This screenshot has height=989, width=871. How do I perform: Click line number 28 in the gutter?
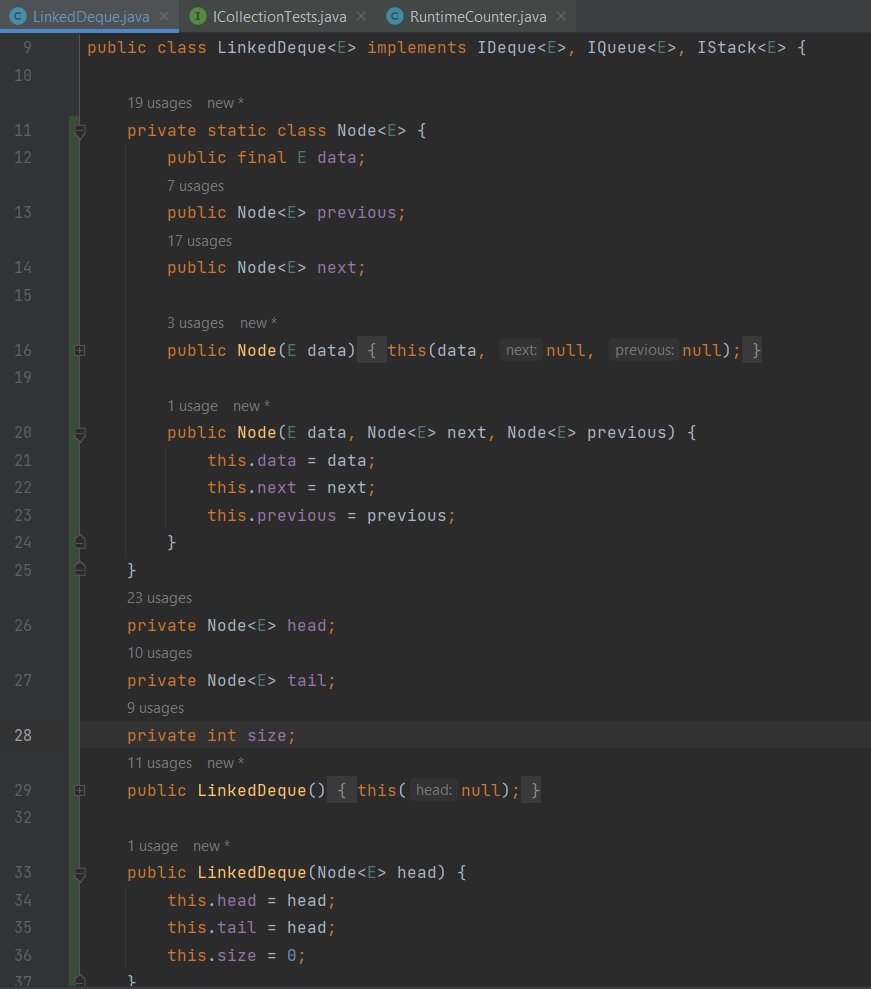point(23,736)
